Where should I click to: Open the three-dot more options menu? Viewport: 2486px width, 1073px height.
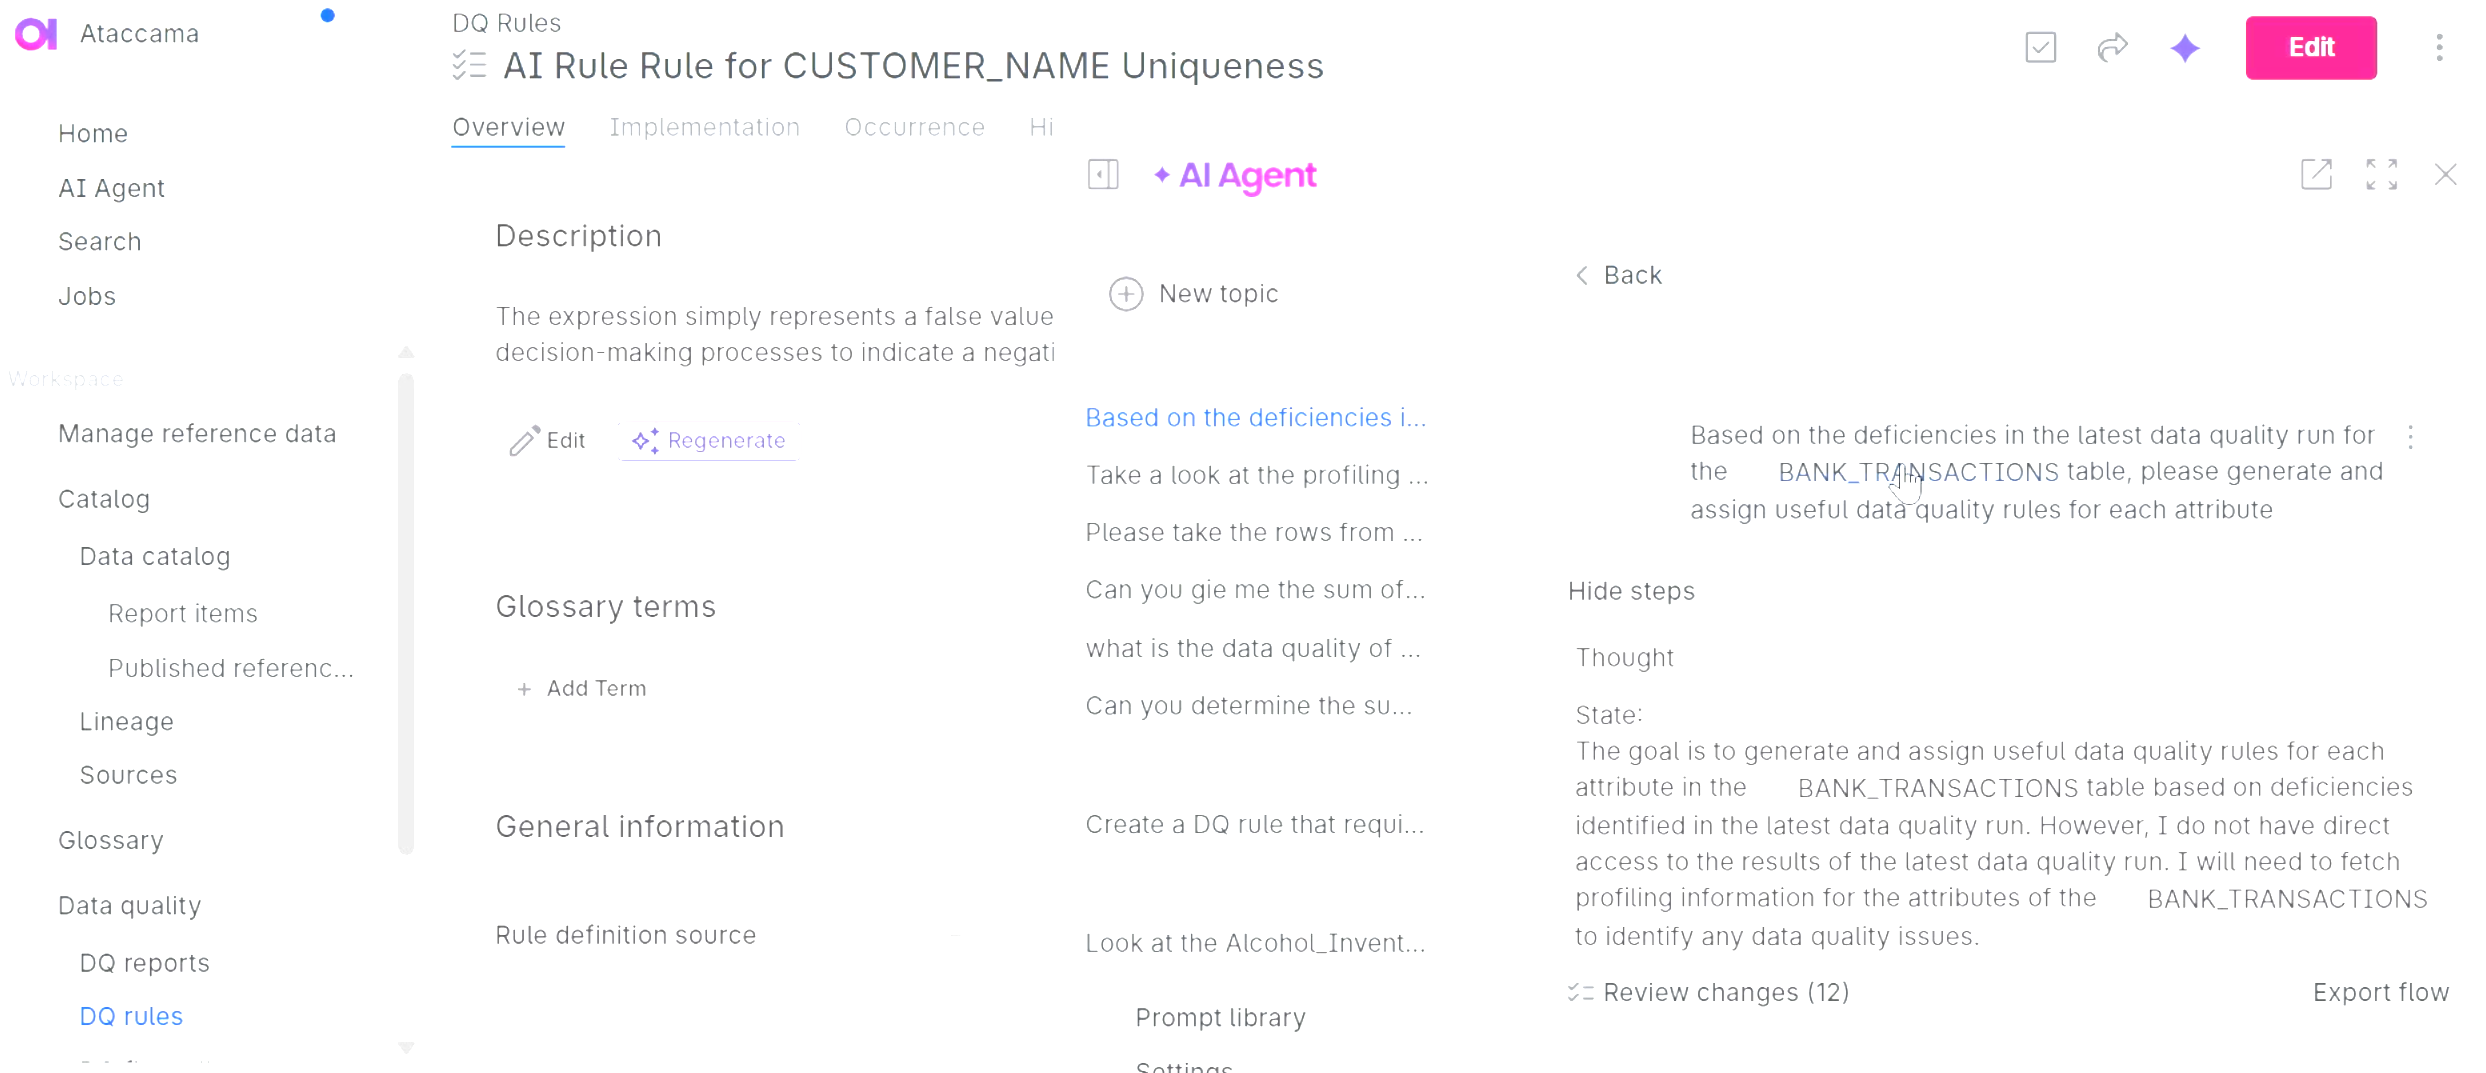click(x=2439, y=47)
